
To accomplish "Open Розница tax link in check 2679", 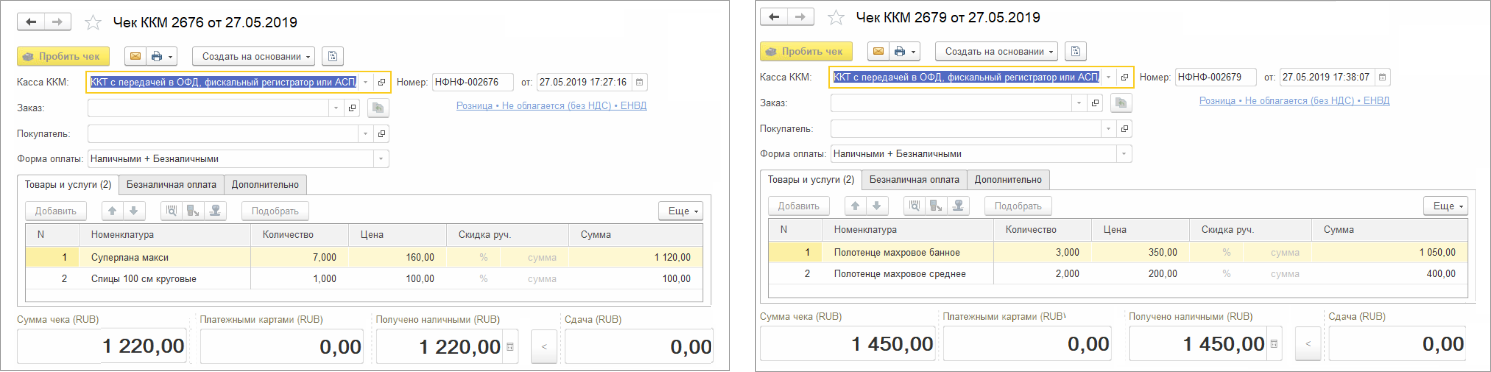I will click(1294, 100).
